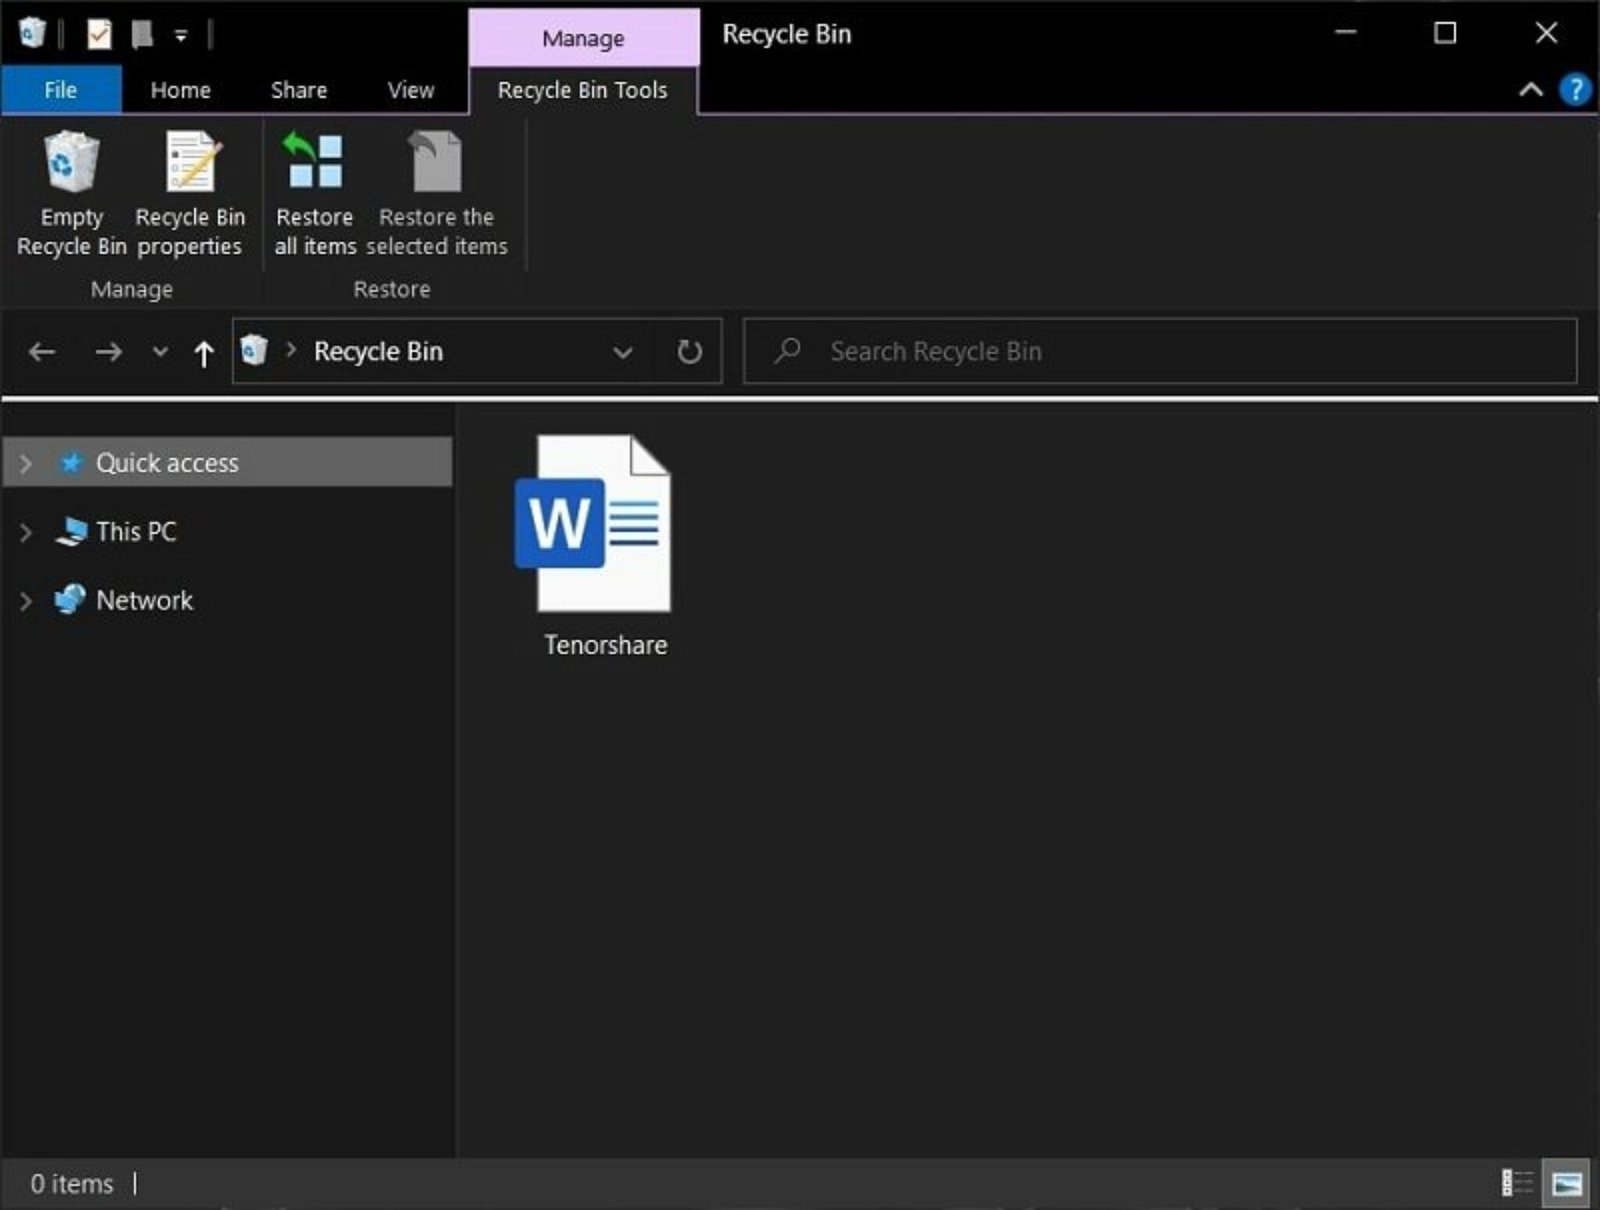Switch to Details view in the status bar

click(1519, 1183)
